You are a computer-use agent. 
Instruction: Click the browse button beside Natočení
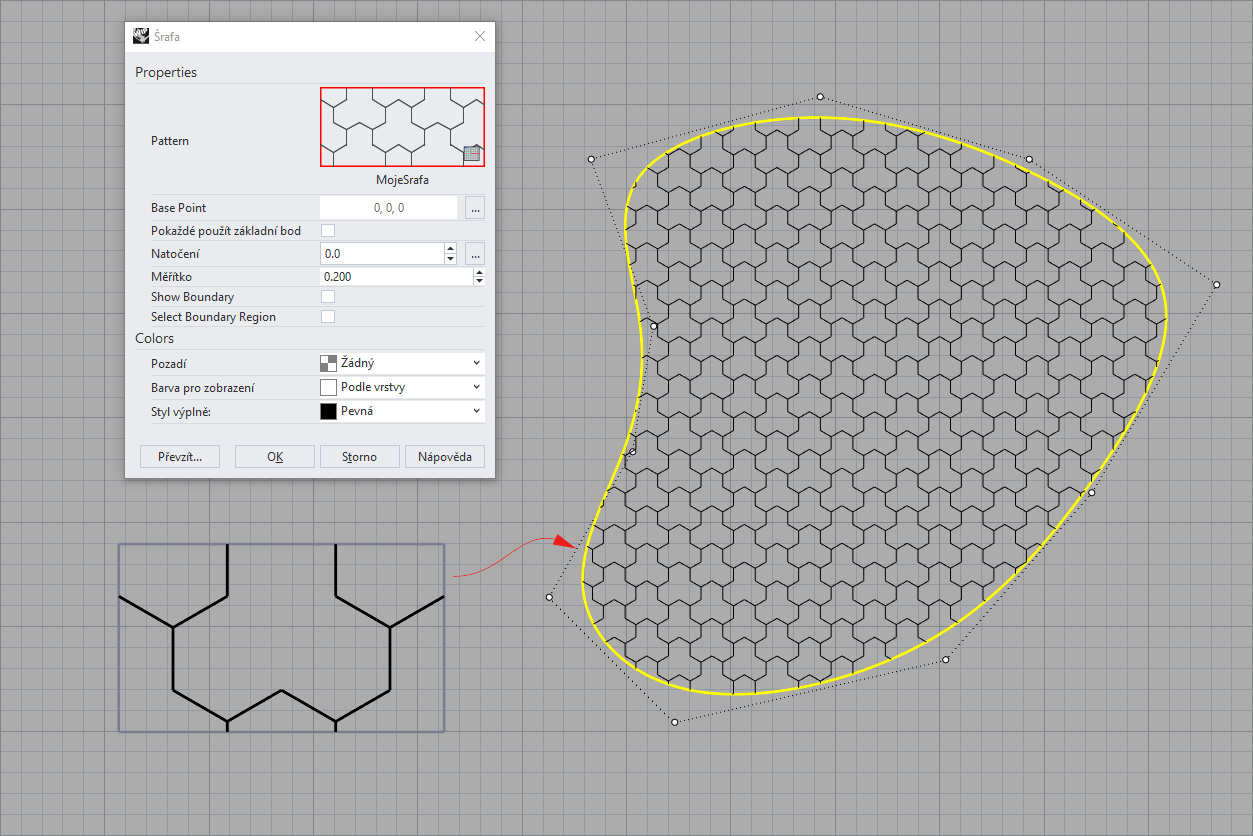tap(475, 254)
